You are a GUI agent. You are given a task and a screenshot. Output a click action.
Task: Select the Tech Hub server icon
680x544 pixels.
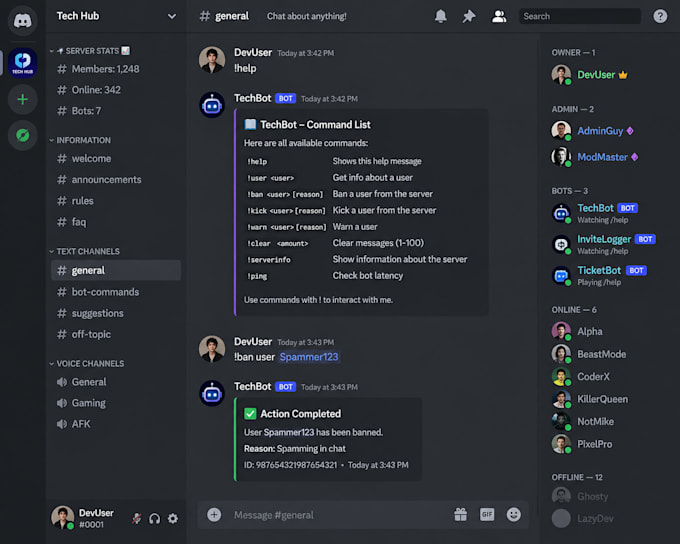click(x=23, y=62)
